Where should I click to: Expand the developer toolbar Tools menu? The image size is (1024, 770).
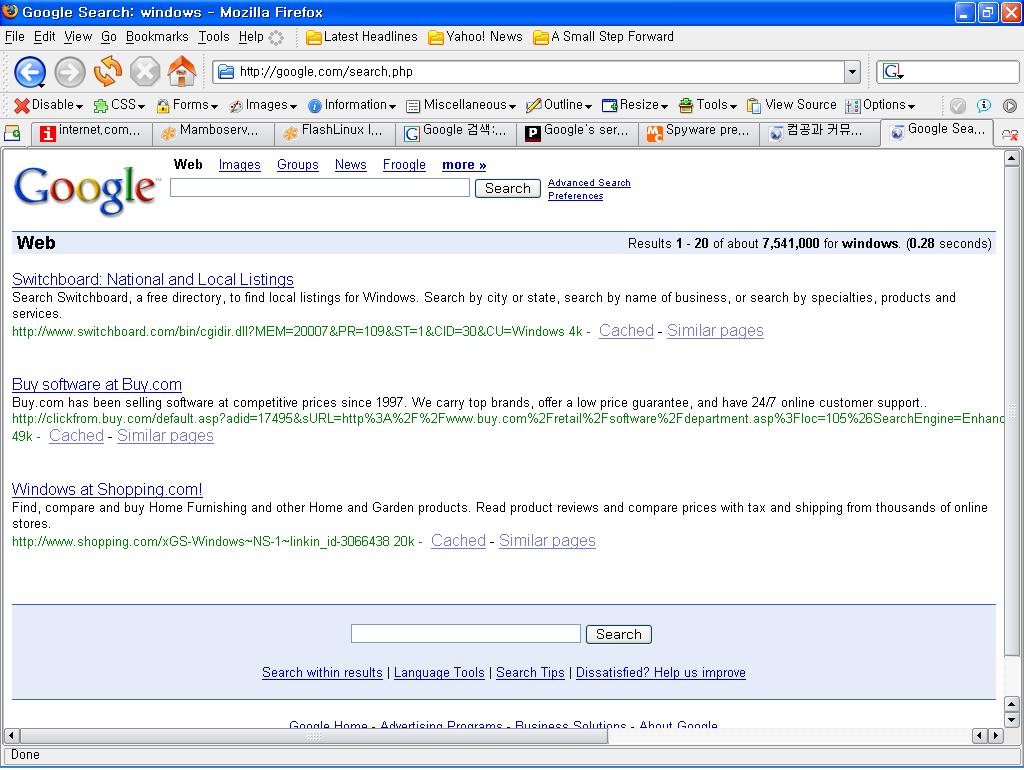[x=708, y=104]
